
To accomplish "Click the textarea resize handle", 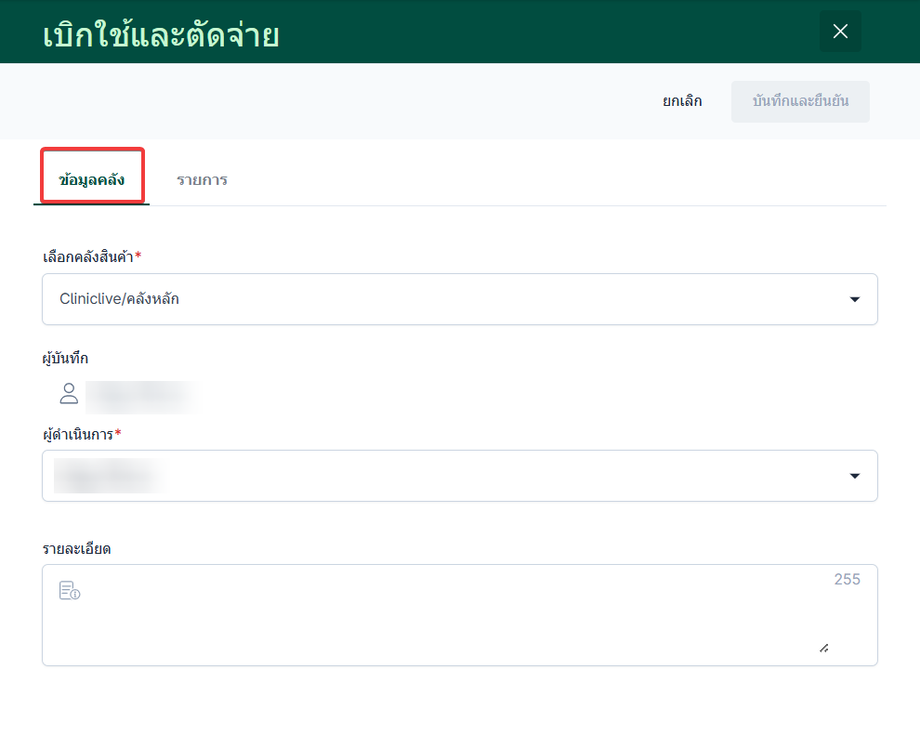I will (x=824, y=648).
